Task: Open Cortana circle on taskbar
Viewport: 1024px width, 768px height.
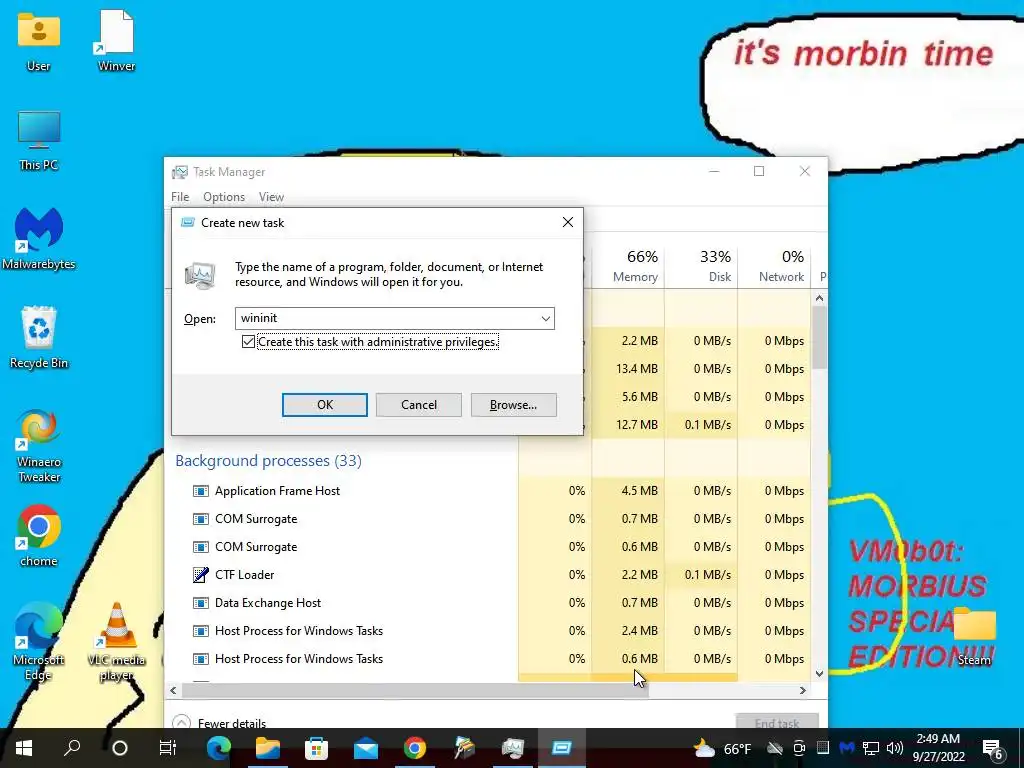Action: pyautogui.click(x=120, y=748)
